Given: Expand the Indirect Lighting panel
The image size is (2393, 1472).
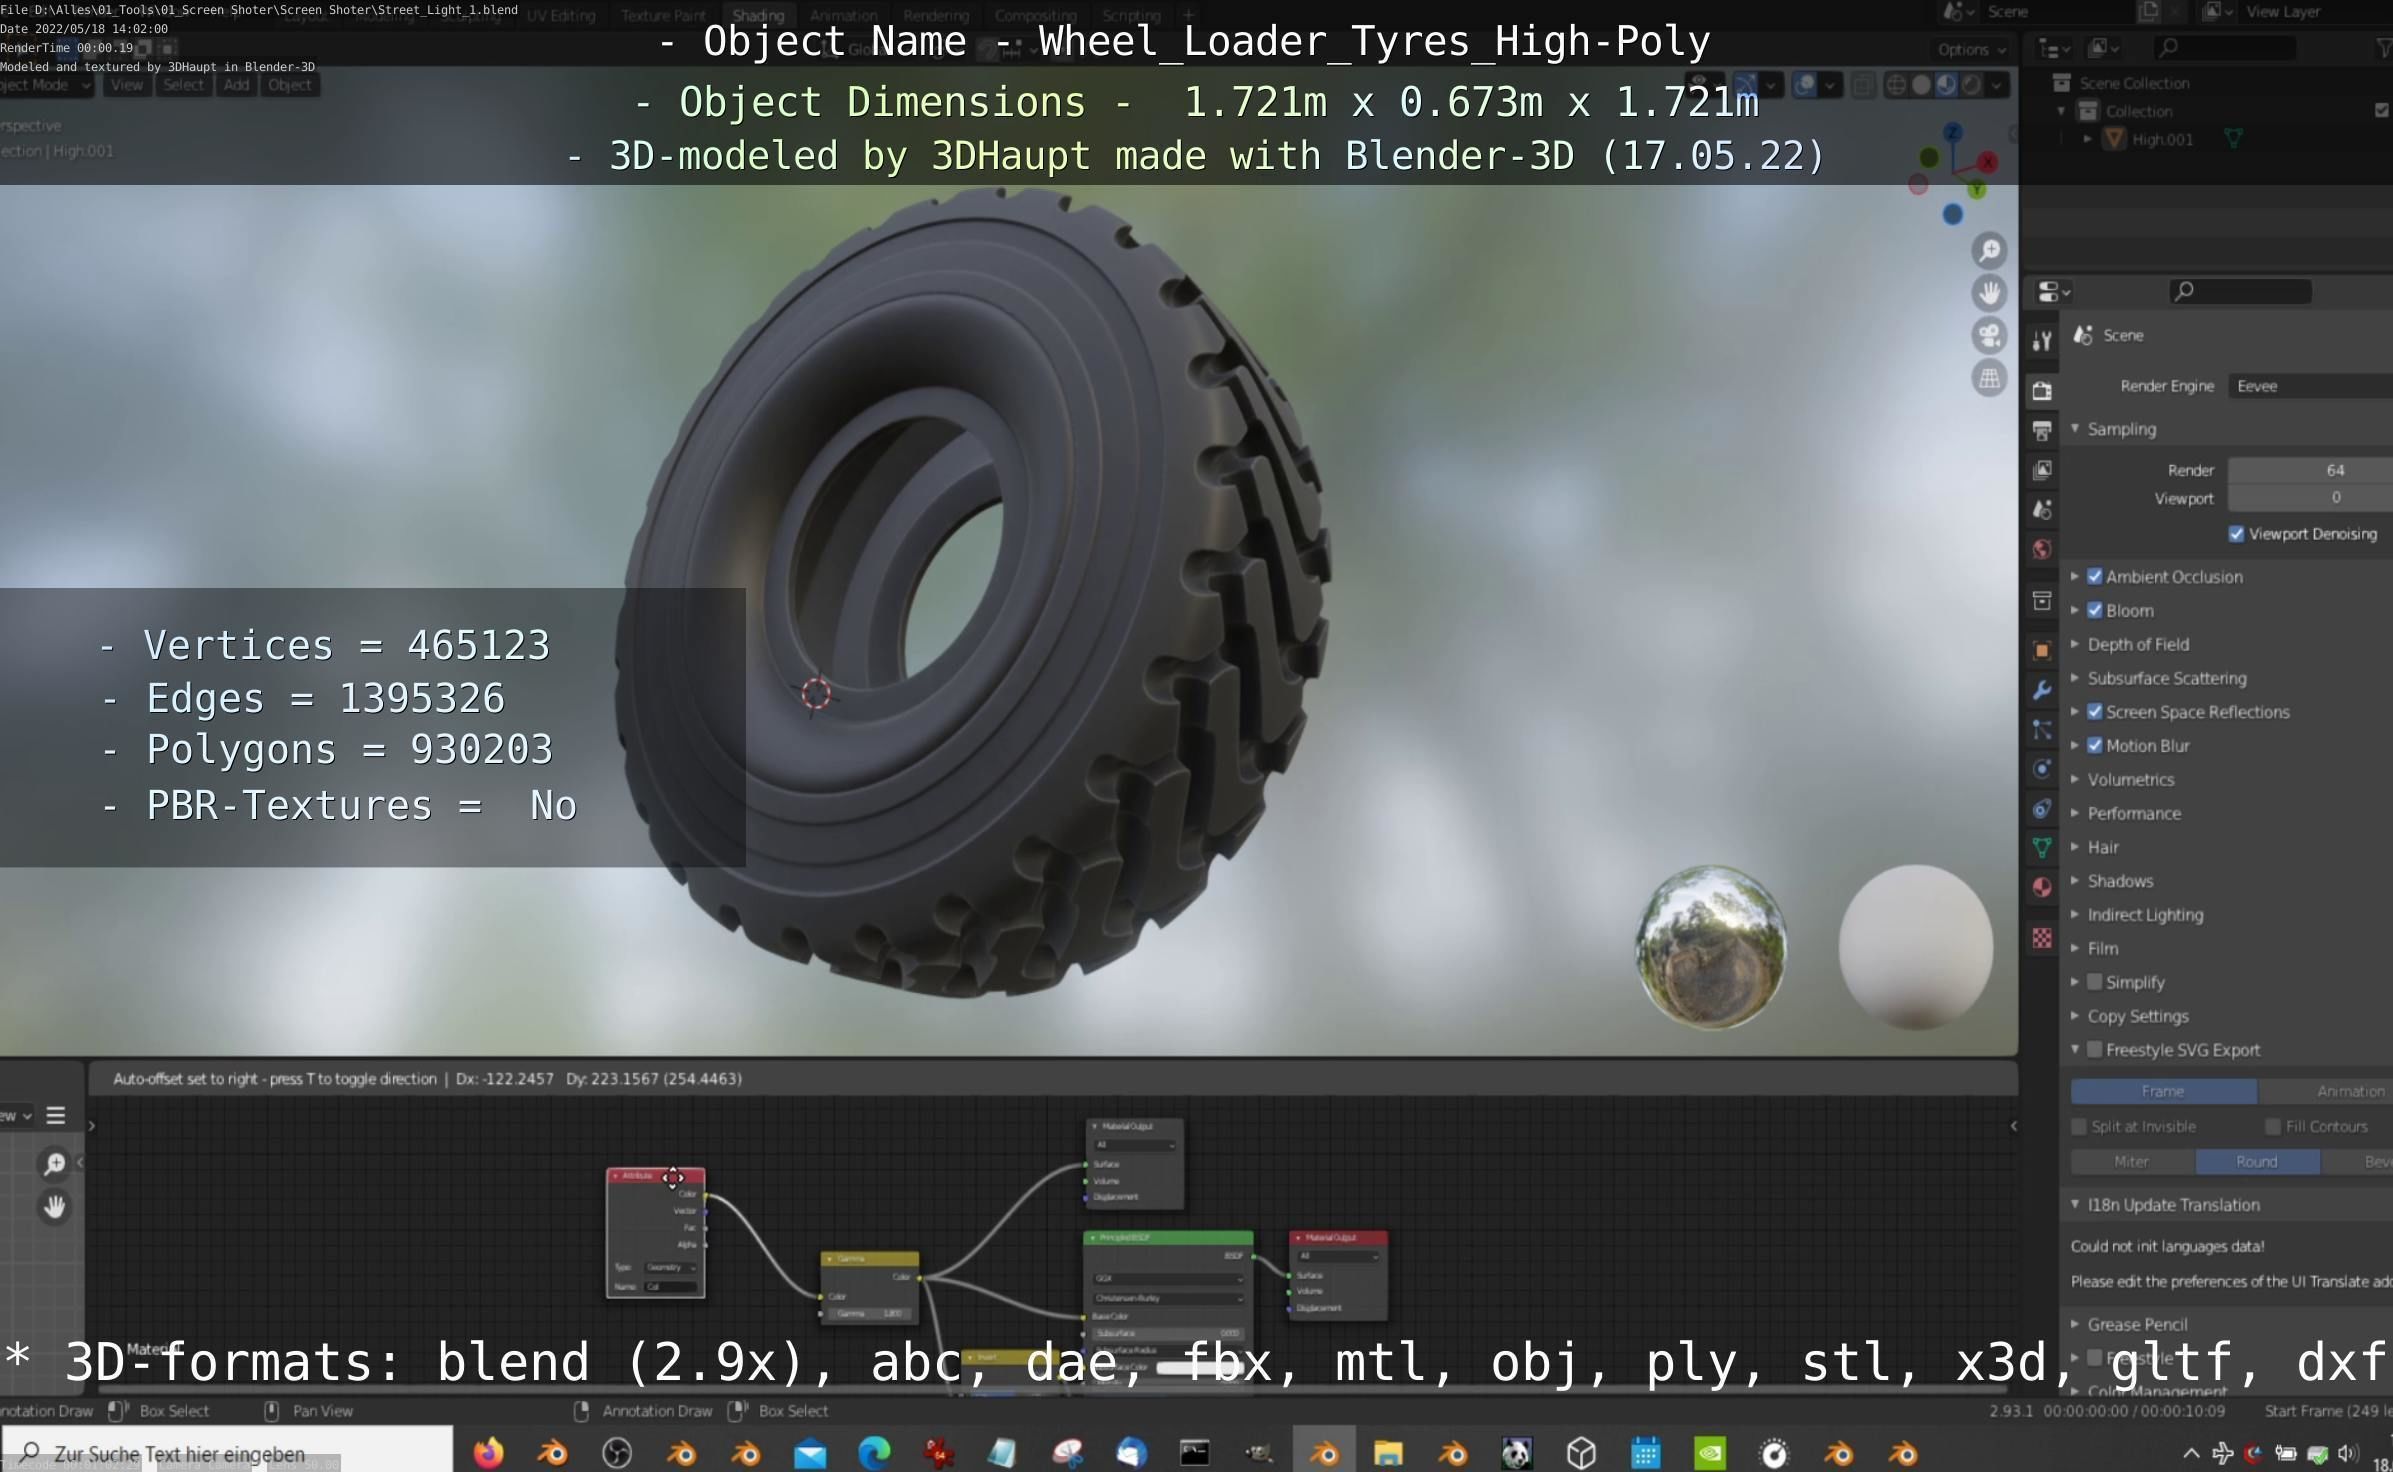Looking at the screenshot, I should tap(2074, 915).
